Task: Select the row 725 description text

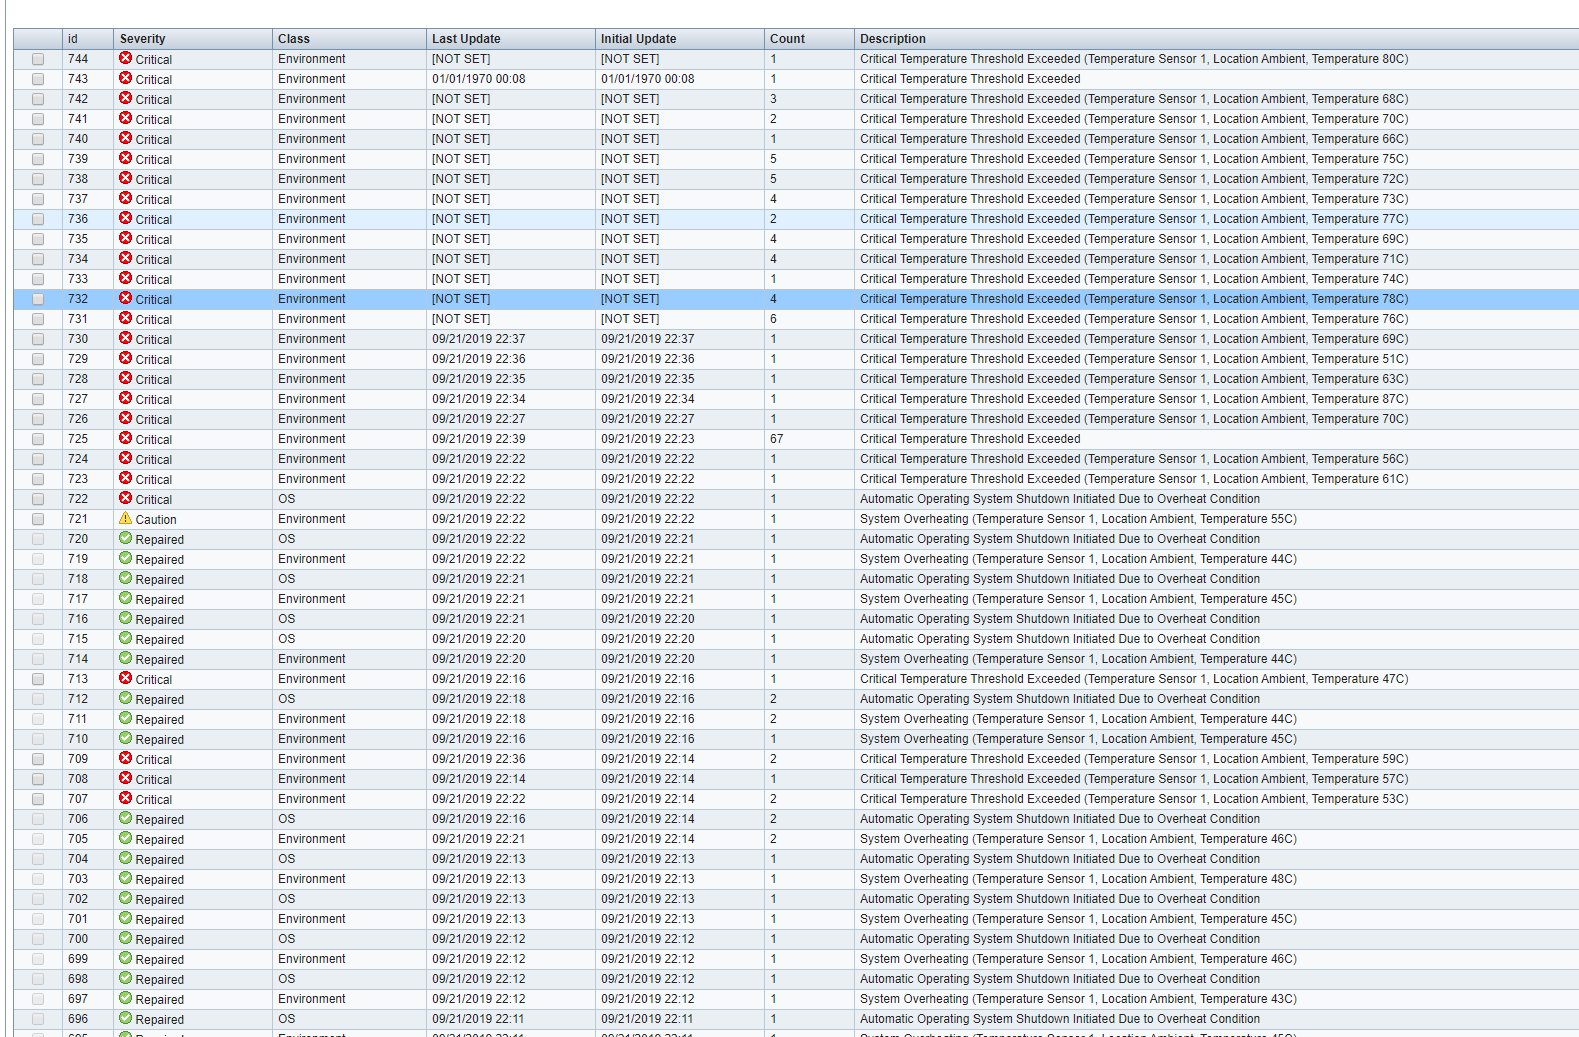Action: click(970, 439)
